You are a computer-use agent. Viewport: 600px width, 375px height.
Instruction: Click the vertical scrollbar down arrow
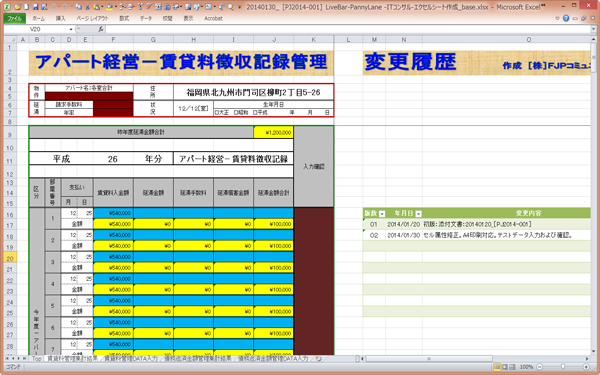click(594, 352)
